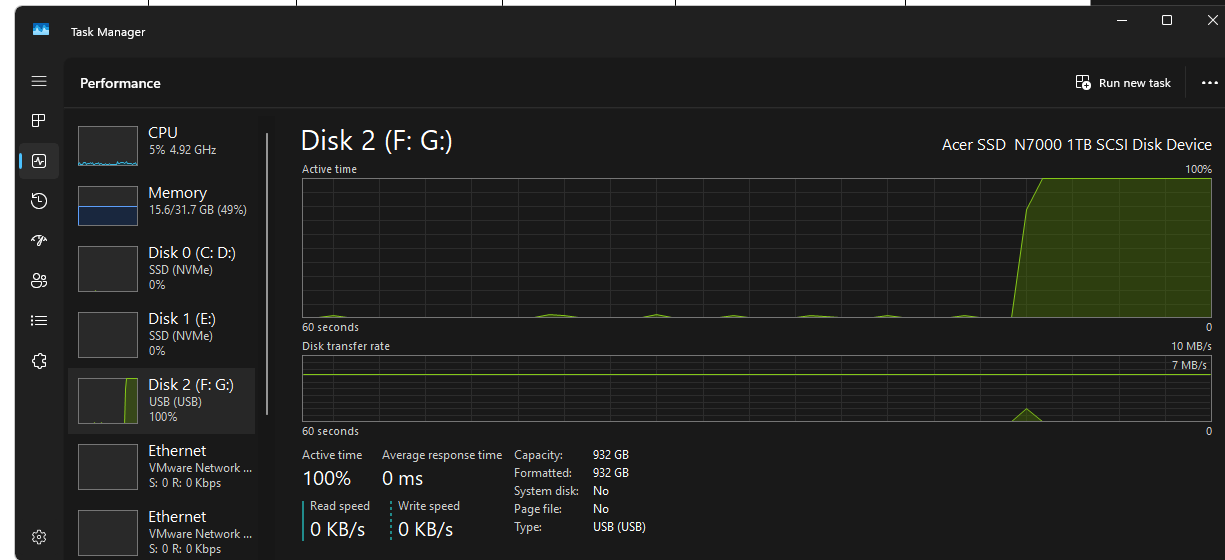Select Memory in the performance list
This screenshot has height=560, width=1225.
[161, 206]
